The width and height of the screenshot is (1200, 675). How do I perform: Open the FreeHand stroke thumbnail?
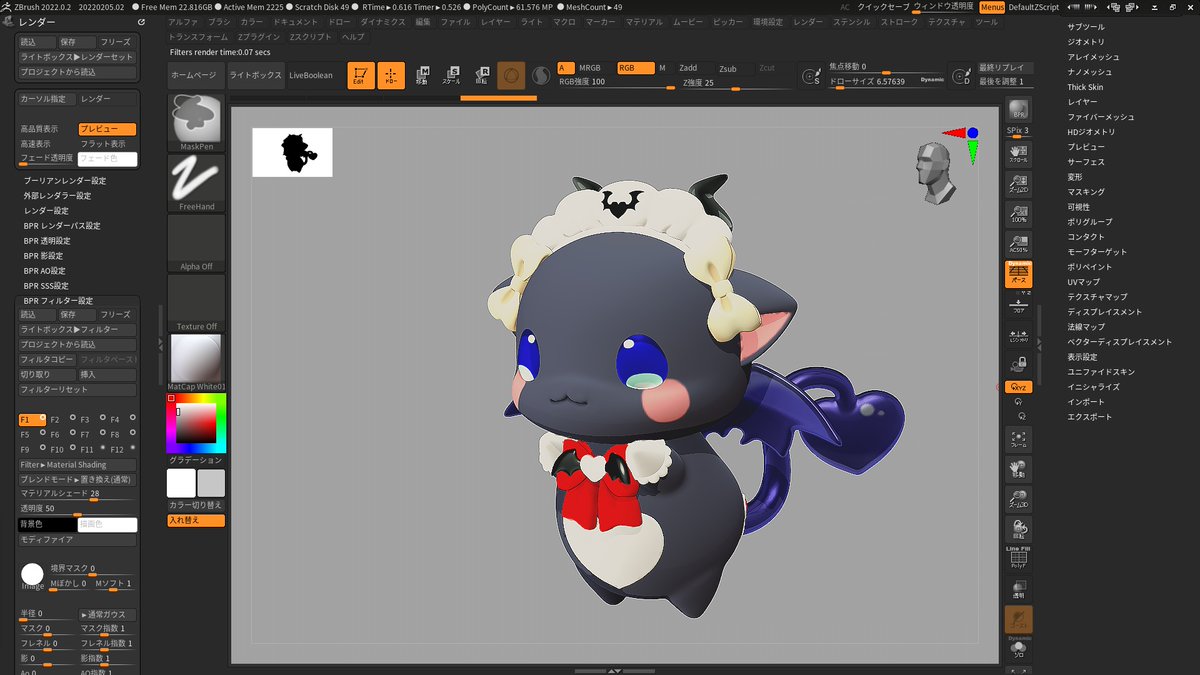click(197, 182)
